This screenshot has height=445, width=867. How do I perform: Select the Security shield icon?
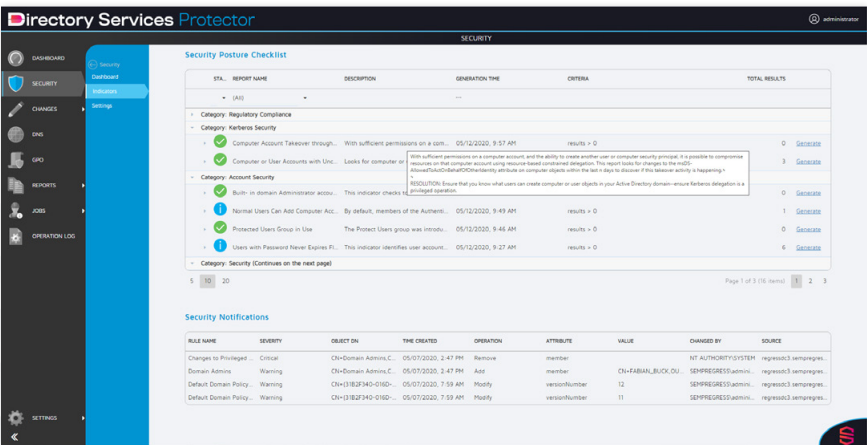[x=17, y=83]
